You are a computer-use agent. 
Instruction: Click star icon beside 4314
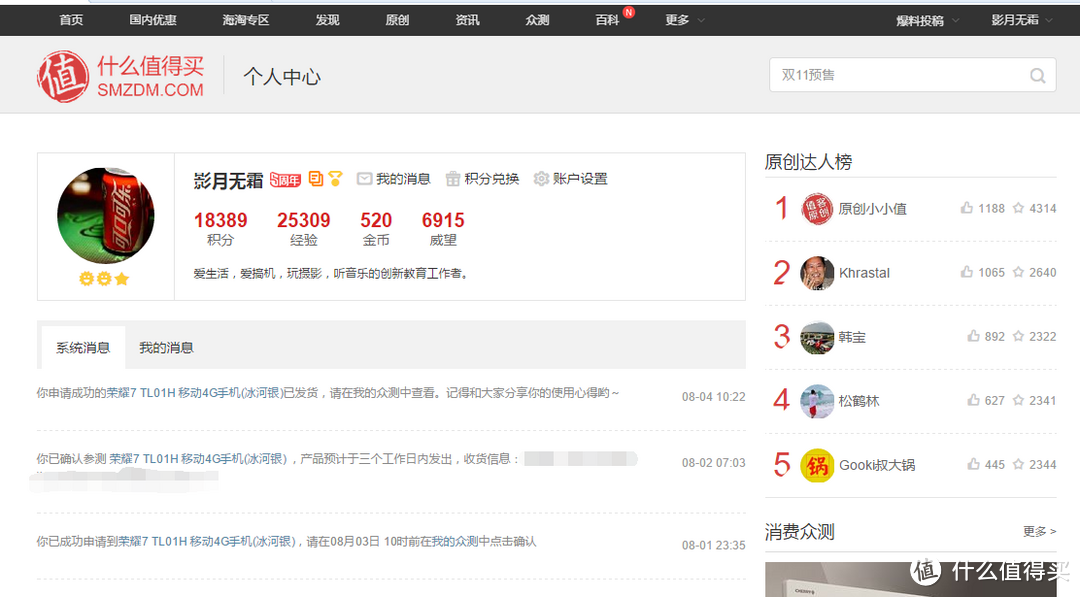coord(1018,208)
